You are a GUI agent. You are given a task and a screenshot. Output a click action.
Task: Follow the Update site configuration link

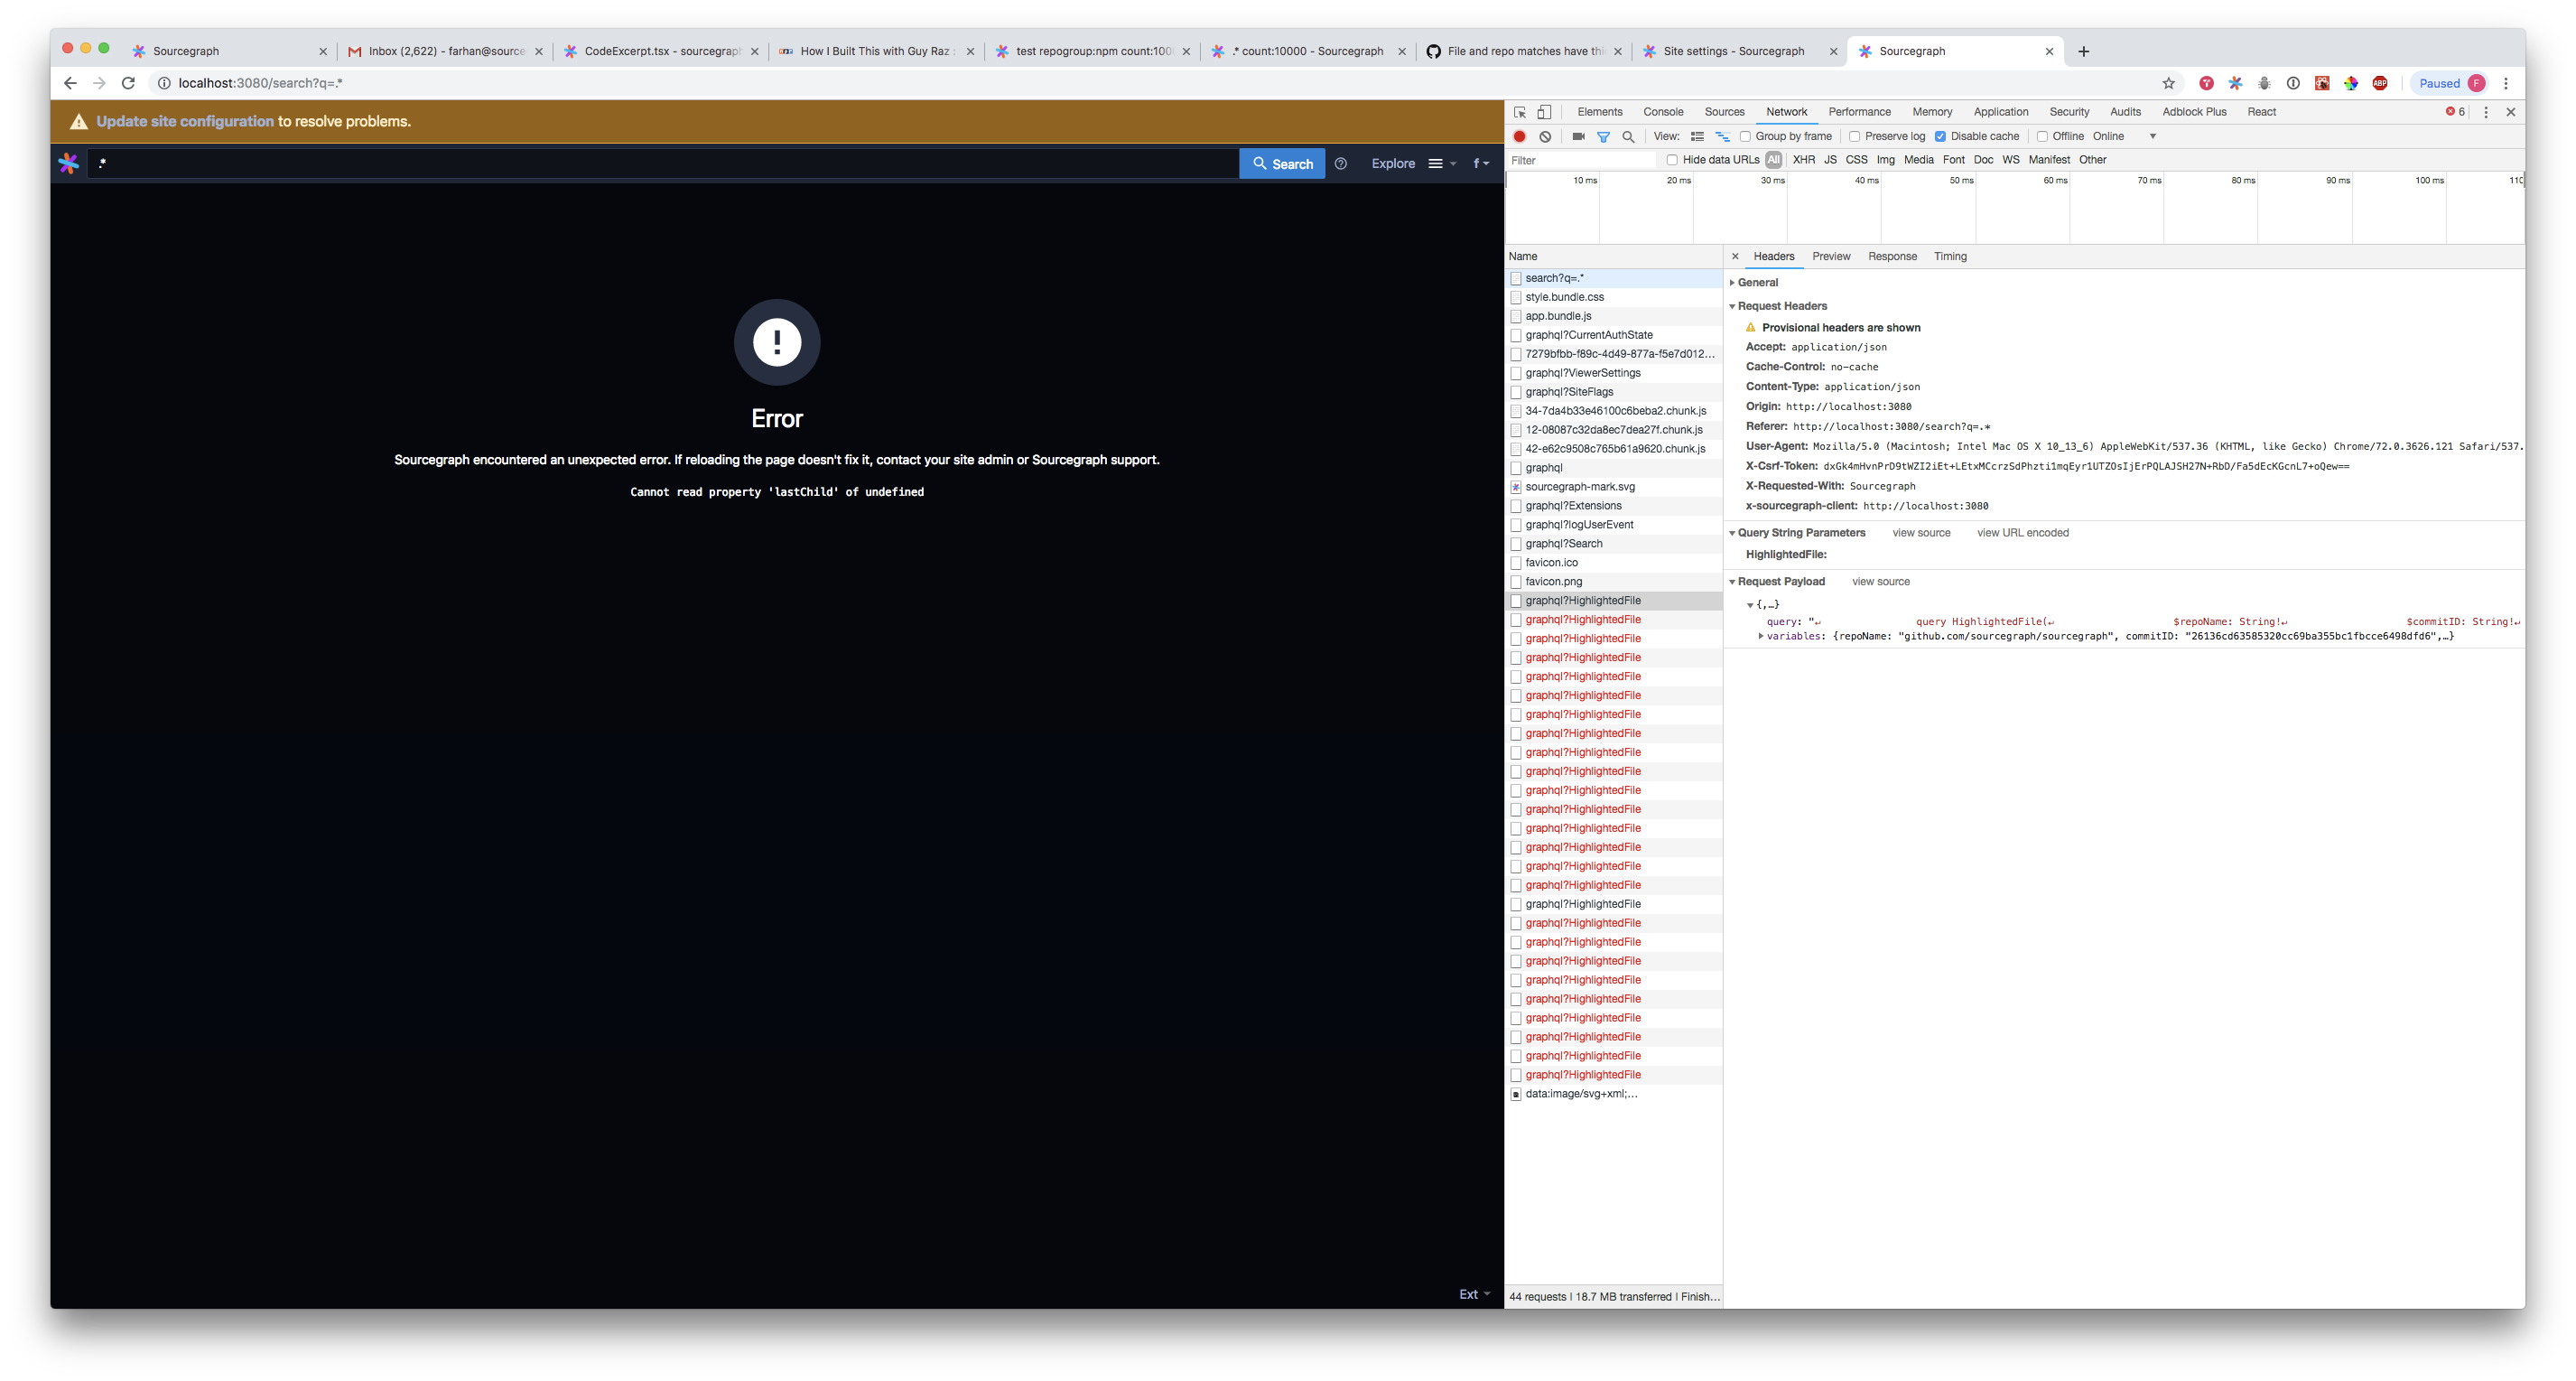[x=185, y=121]
